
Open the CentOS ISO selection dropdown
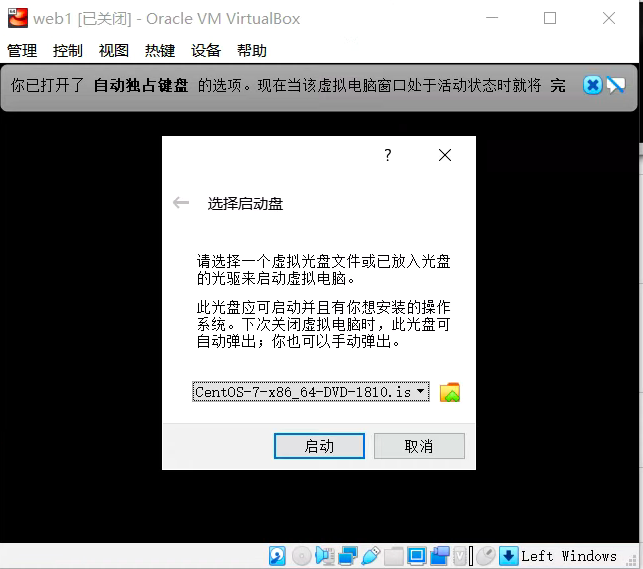[x=311, y=392]
